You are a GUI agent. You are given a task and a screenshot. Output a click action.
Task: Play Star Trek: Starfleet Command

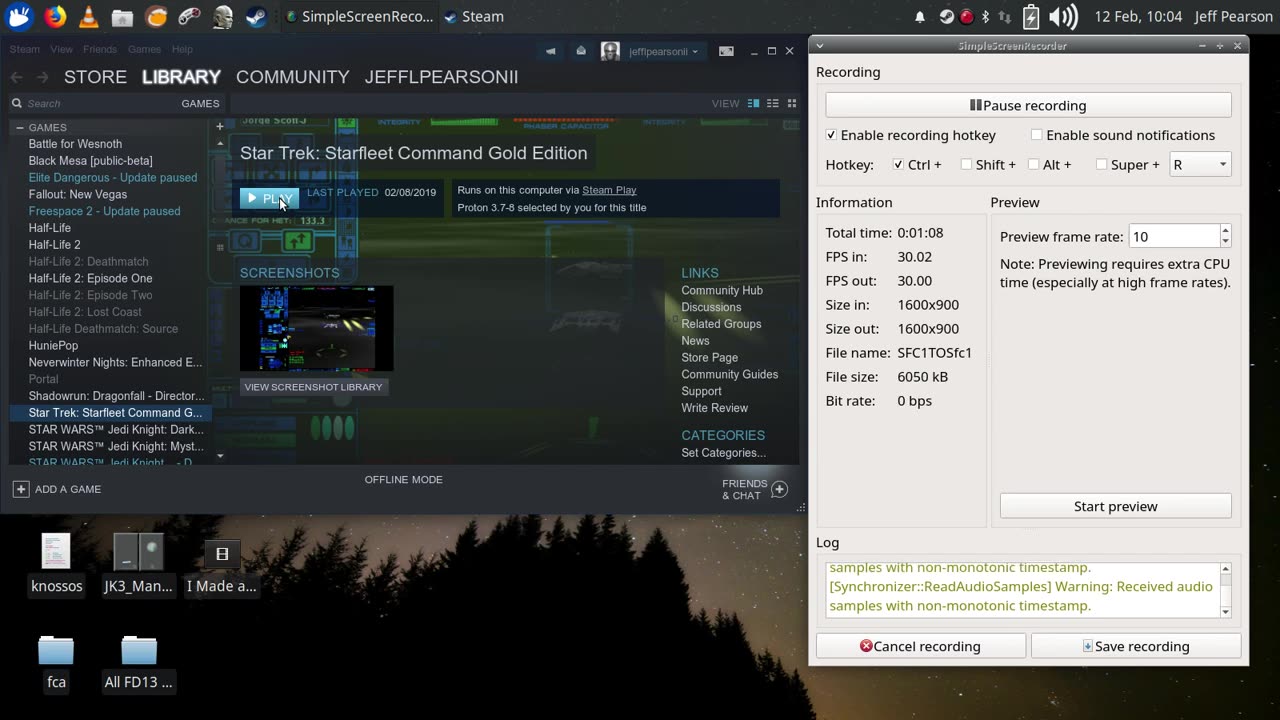(x=269, y=198)
